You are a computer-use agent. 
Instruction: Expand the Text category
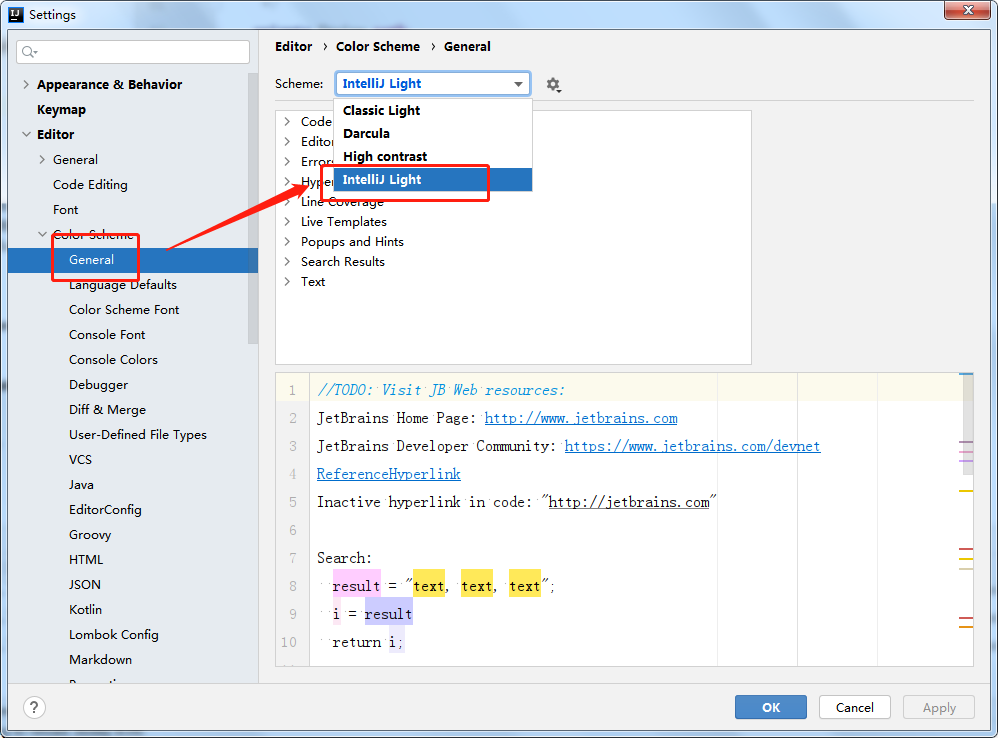tap(287, 281)
